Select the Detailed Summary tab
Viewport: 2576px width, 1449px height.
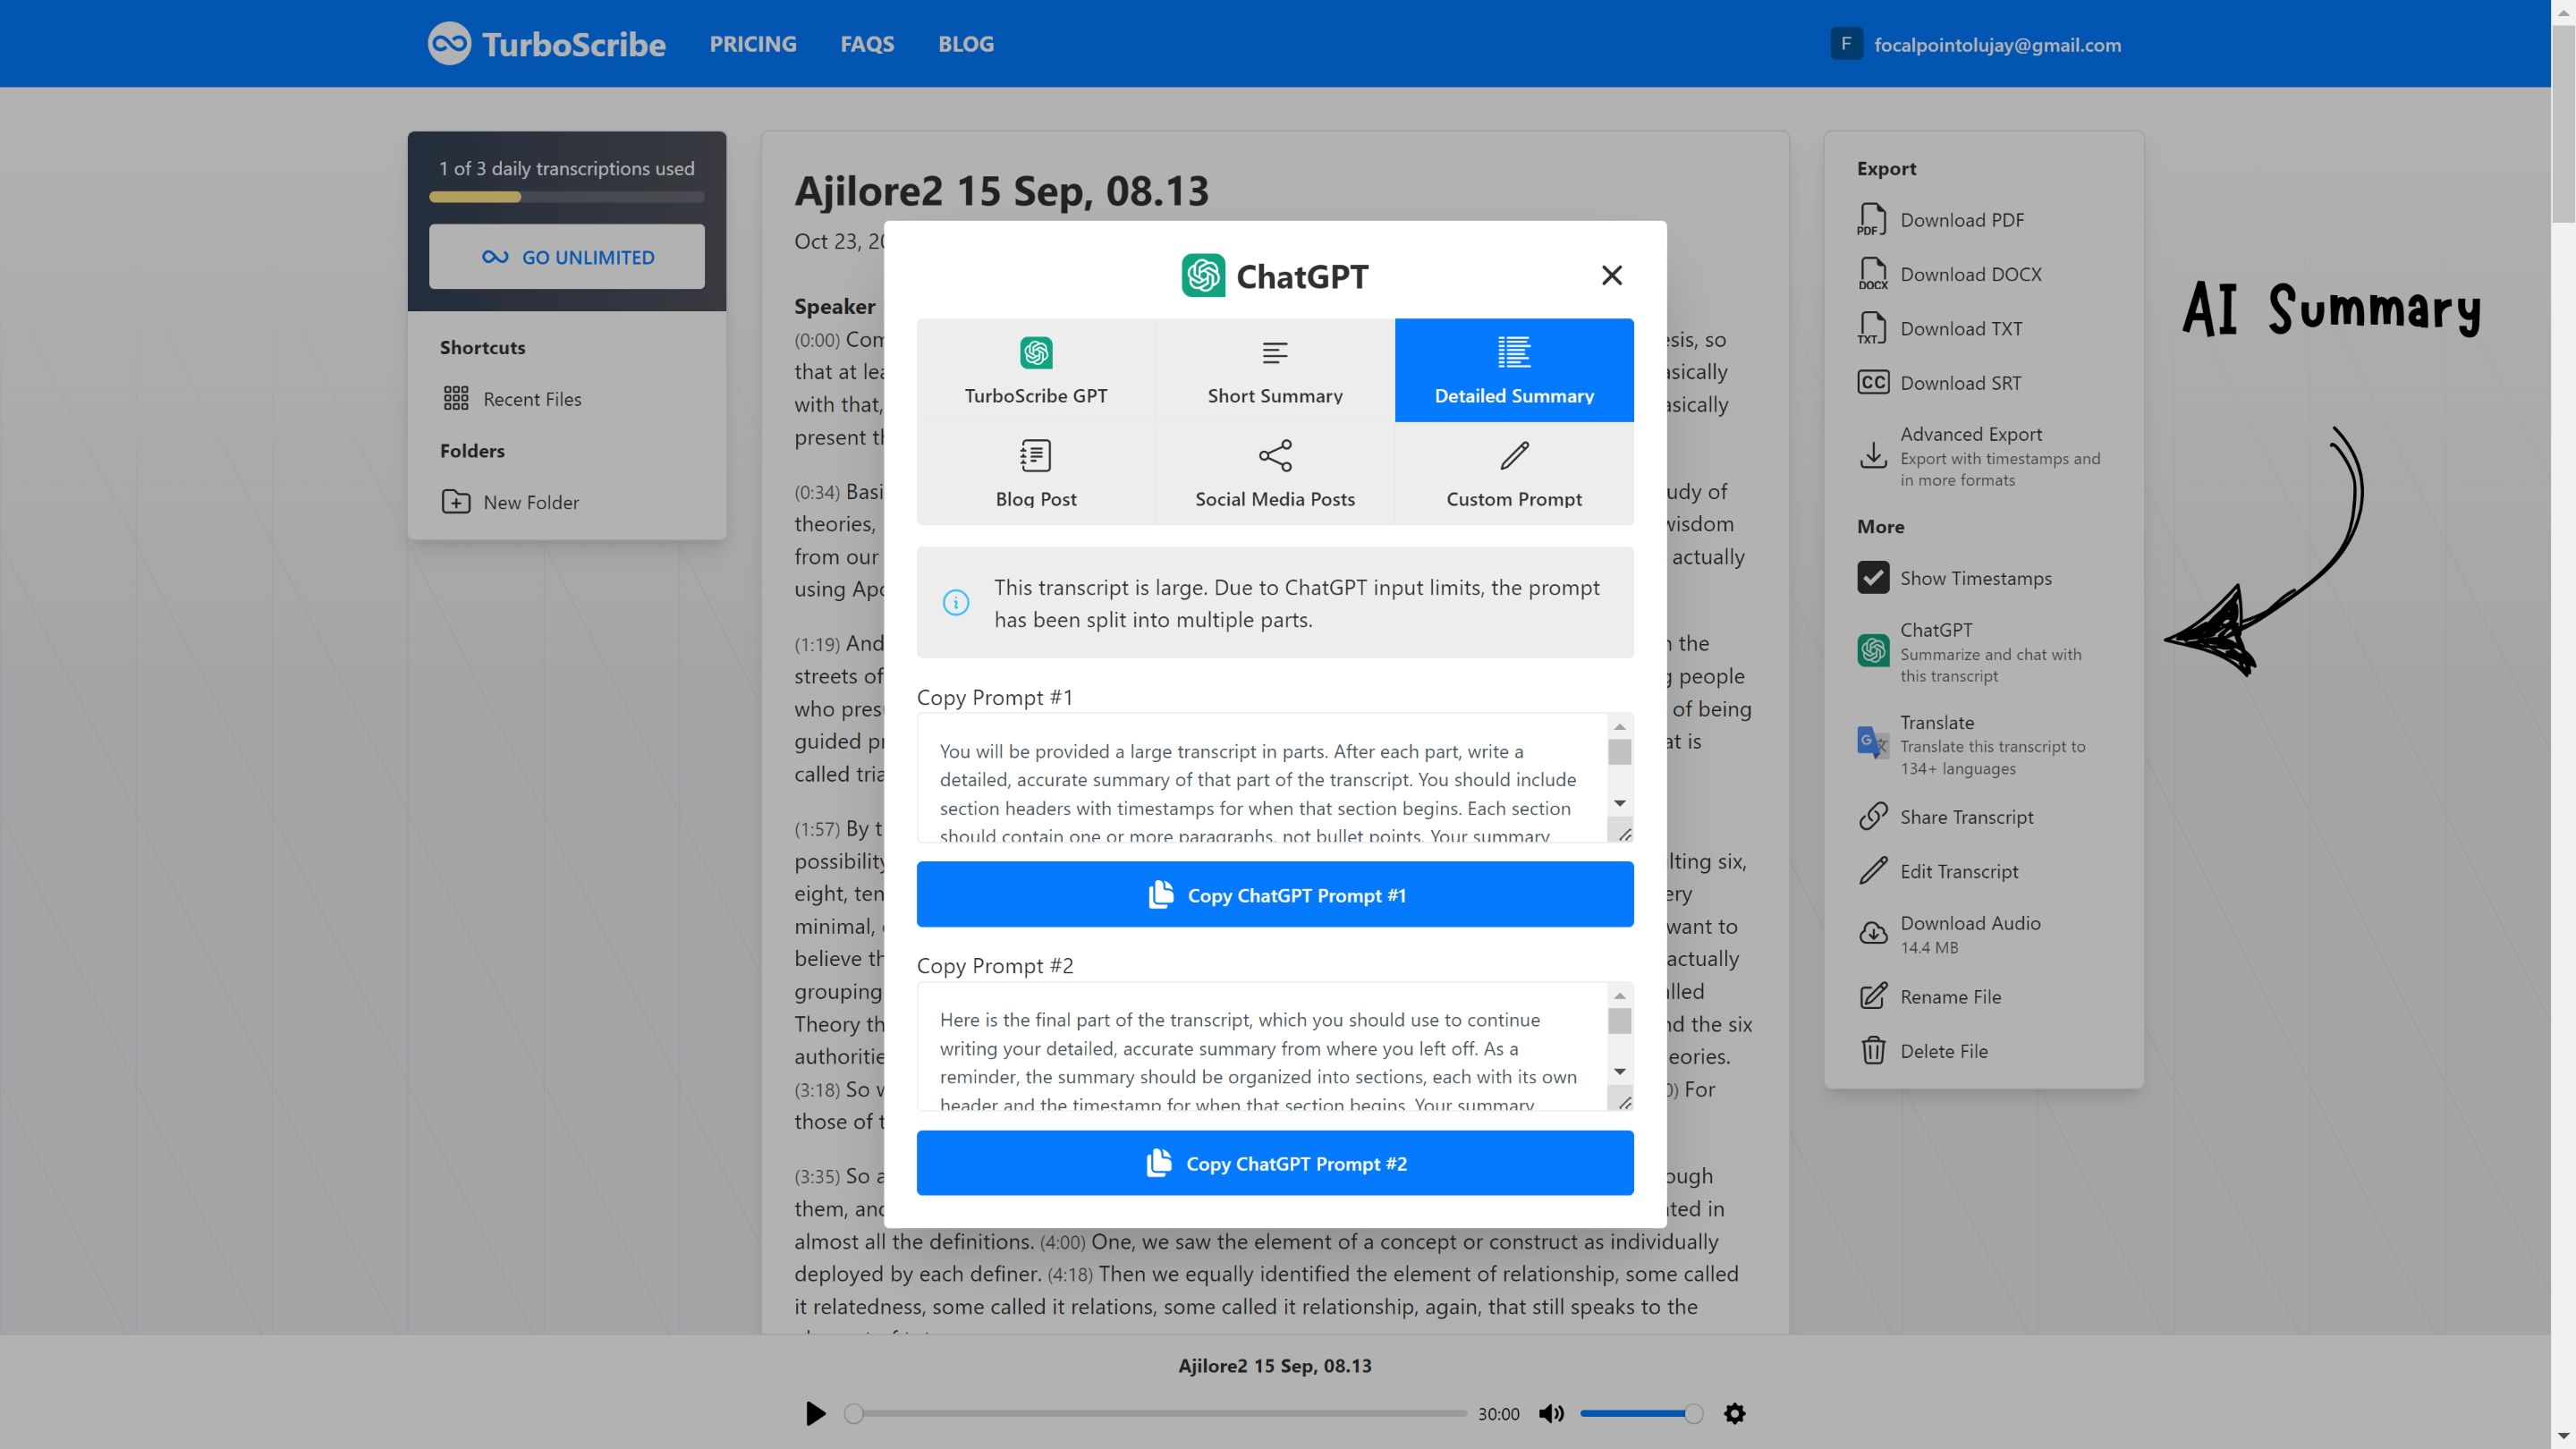tap(1514, 370)
